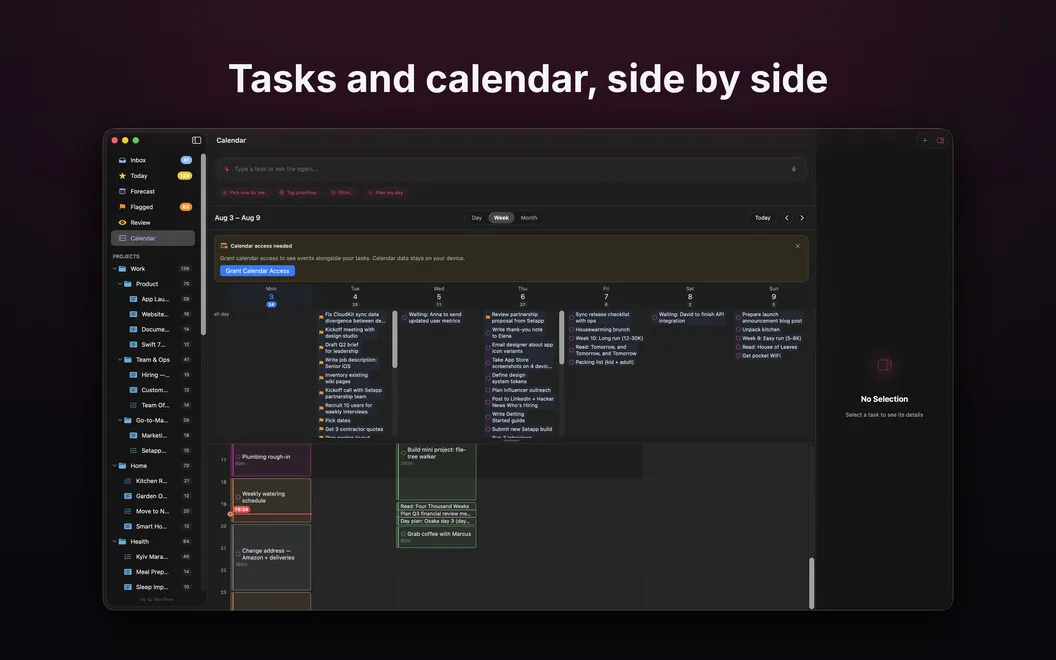The image size is (1056, 660).
Task: Click the Work folder icon
Action: pos(123,269)
